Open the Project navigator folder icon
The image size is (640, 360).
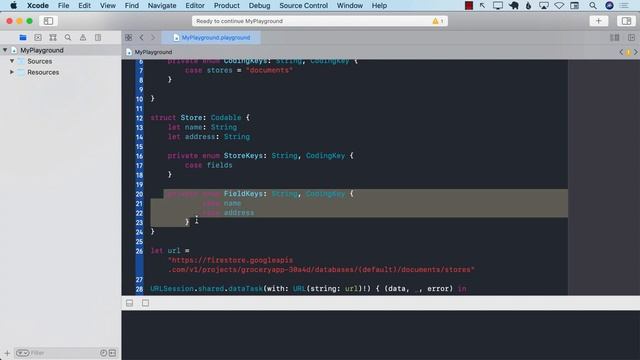point(23,38)
